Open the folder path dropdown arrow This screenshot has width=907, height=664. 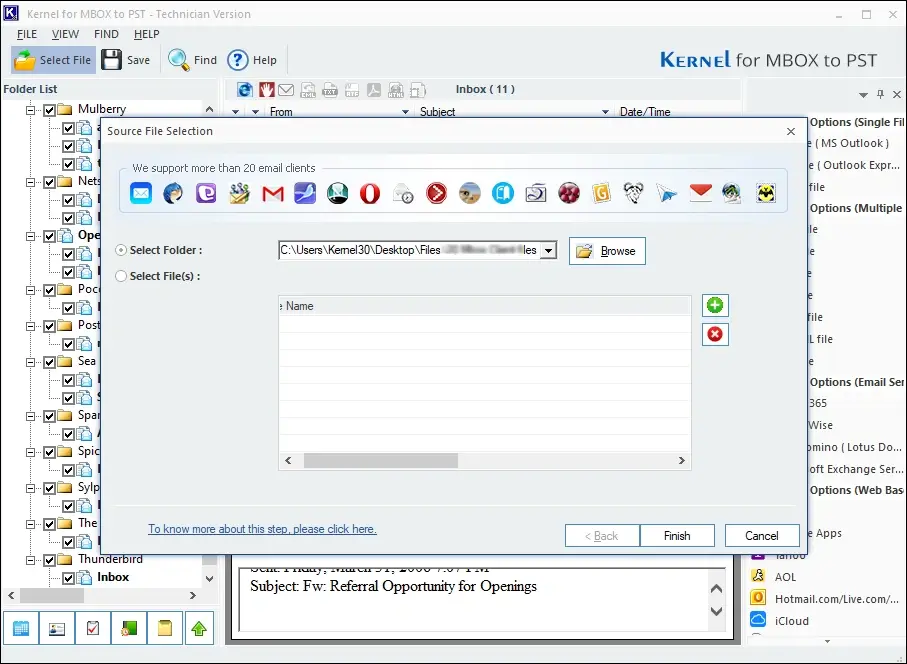pyautogui.click(x=549, y=250)
